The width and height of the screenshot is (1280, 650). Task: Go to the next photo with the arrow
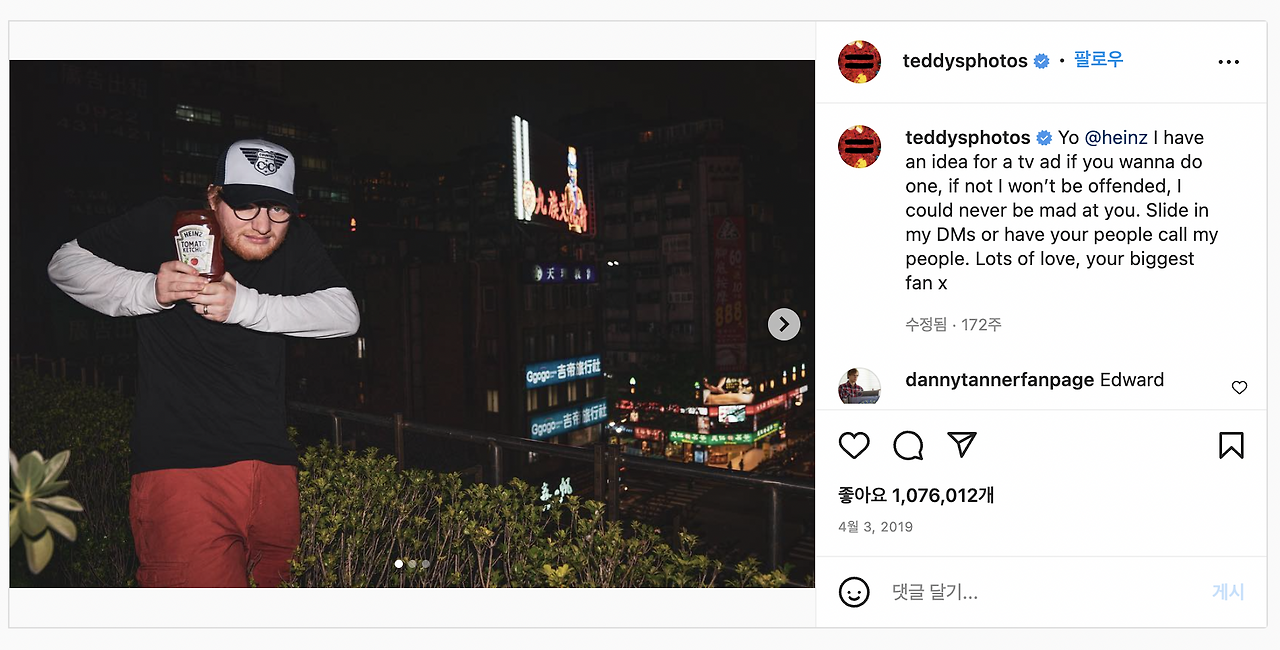point(784,324)
